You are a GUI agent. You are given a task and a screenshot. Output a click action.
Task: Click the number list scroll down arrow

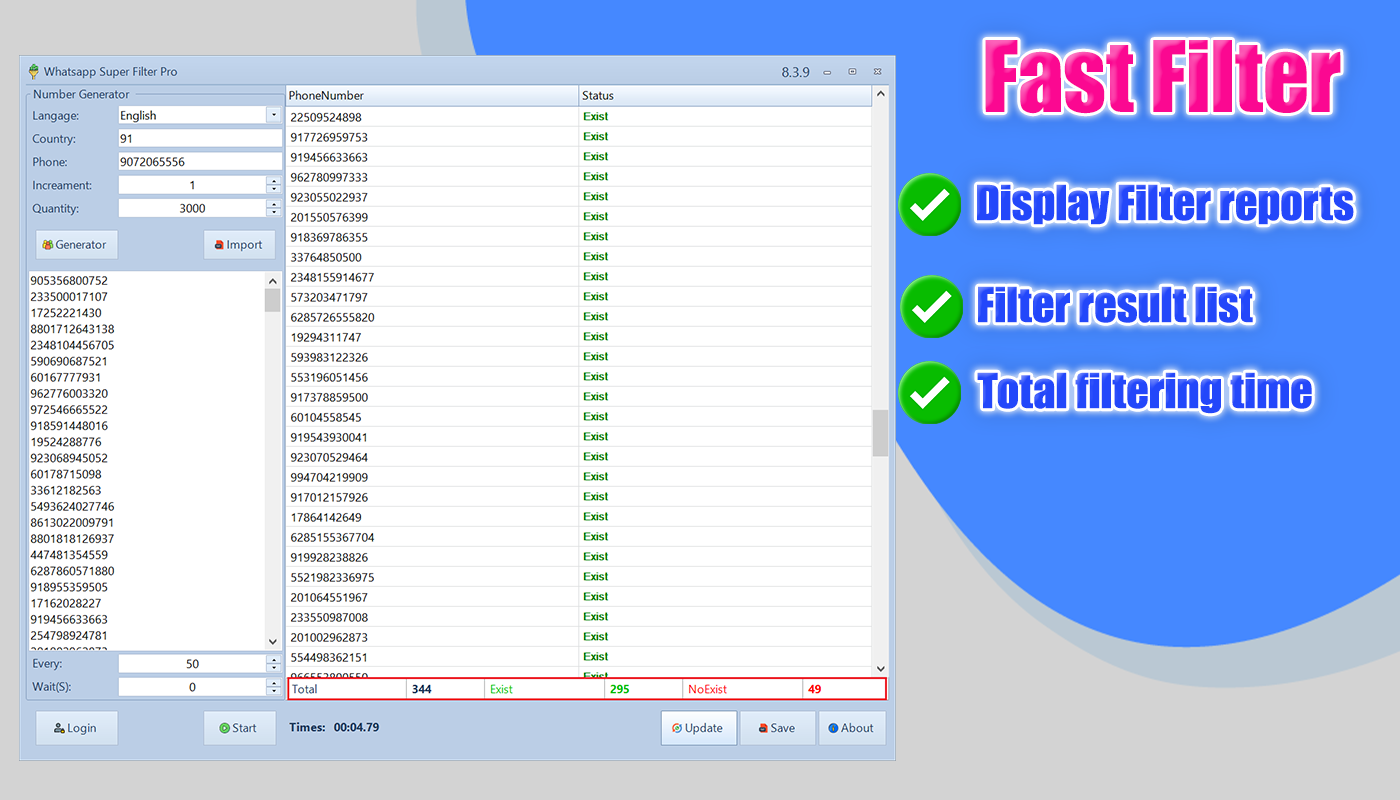(x=273, y=641)
